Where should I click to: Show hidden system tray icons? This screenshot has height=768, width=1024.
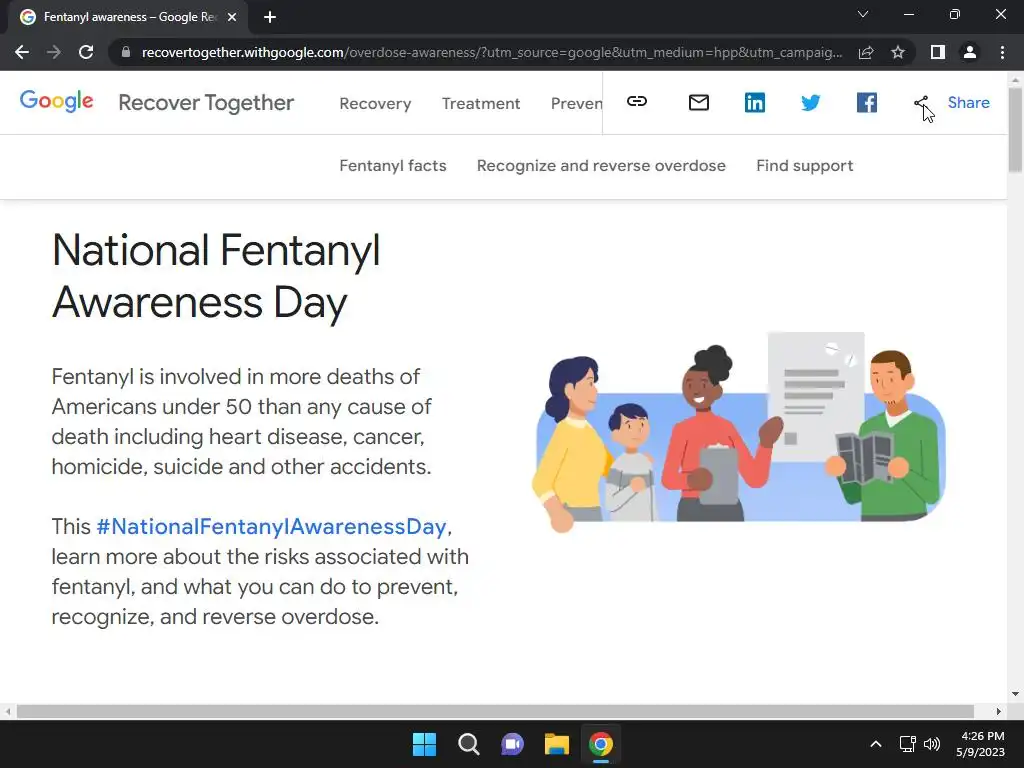click(x=876, y=744)
